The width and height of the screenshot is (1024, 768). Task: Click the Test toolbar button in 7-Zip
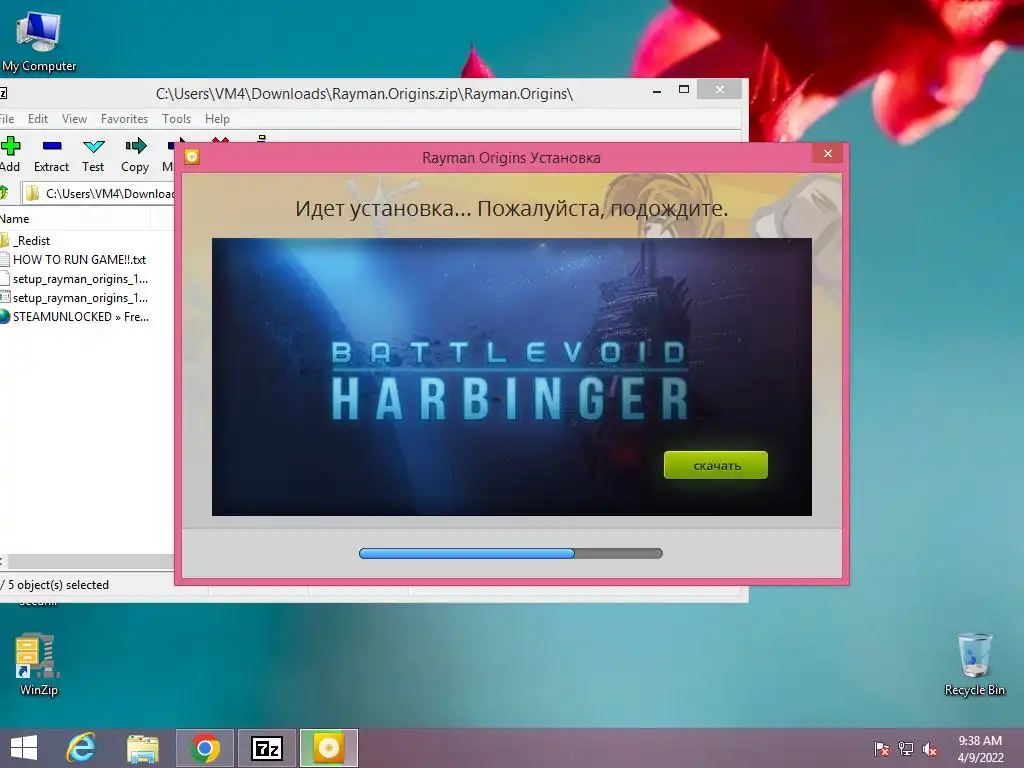(93, 155)
